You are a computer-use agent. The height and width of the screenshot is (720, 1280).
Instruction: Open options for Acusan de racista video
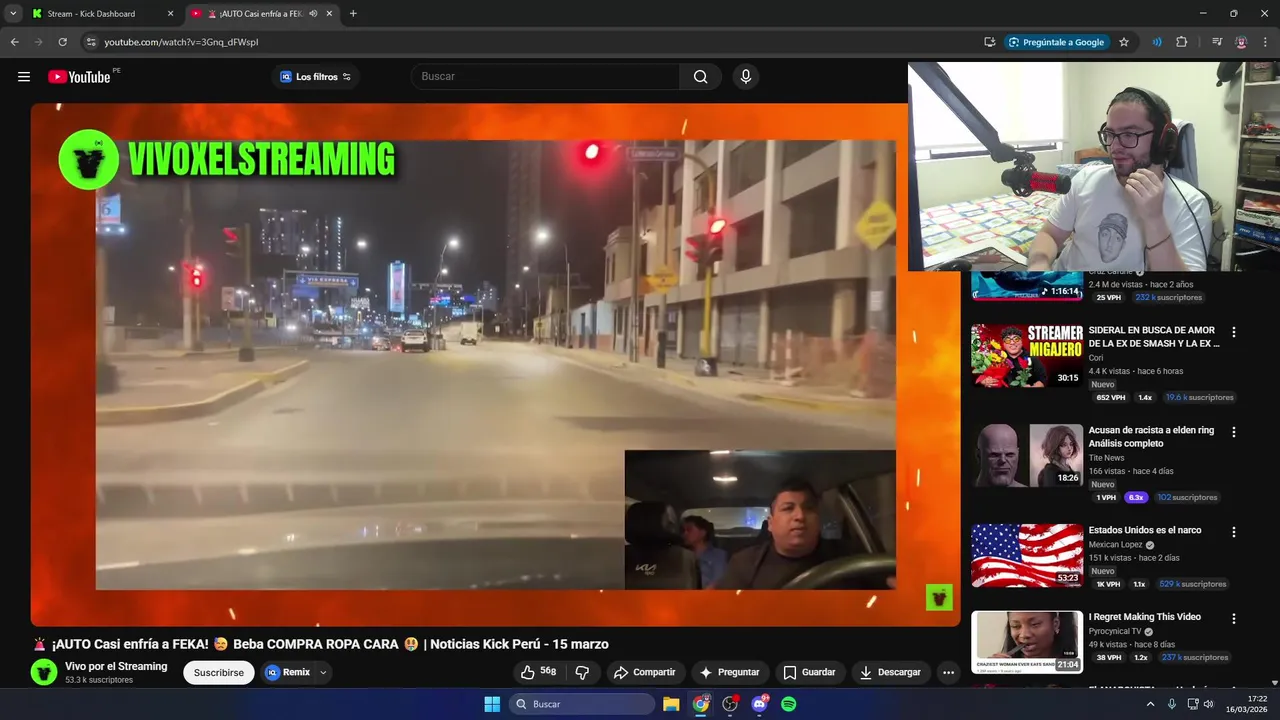pyautogui.click(x=1233, y=432)
